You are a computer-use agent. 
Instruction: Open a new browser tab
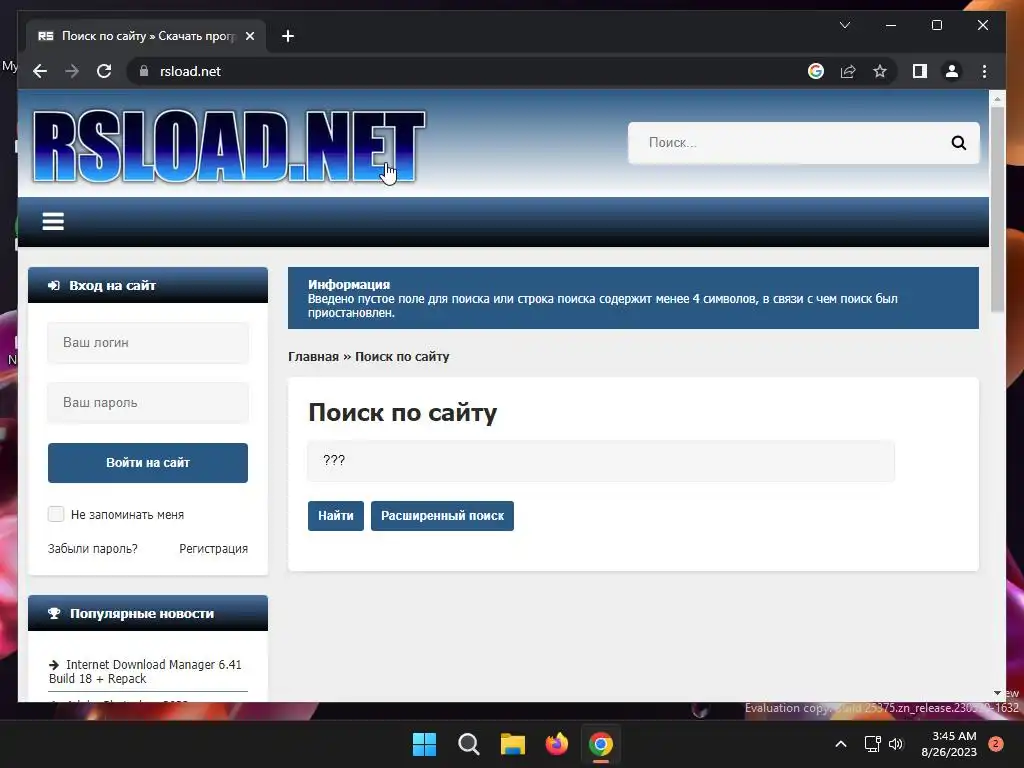287,36
